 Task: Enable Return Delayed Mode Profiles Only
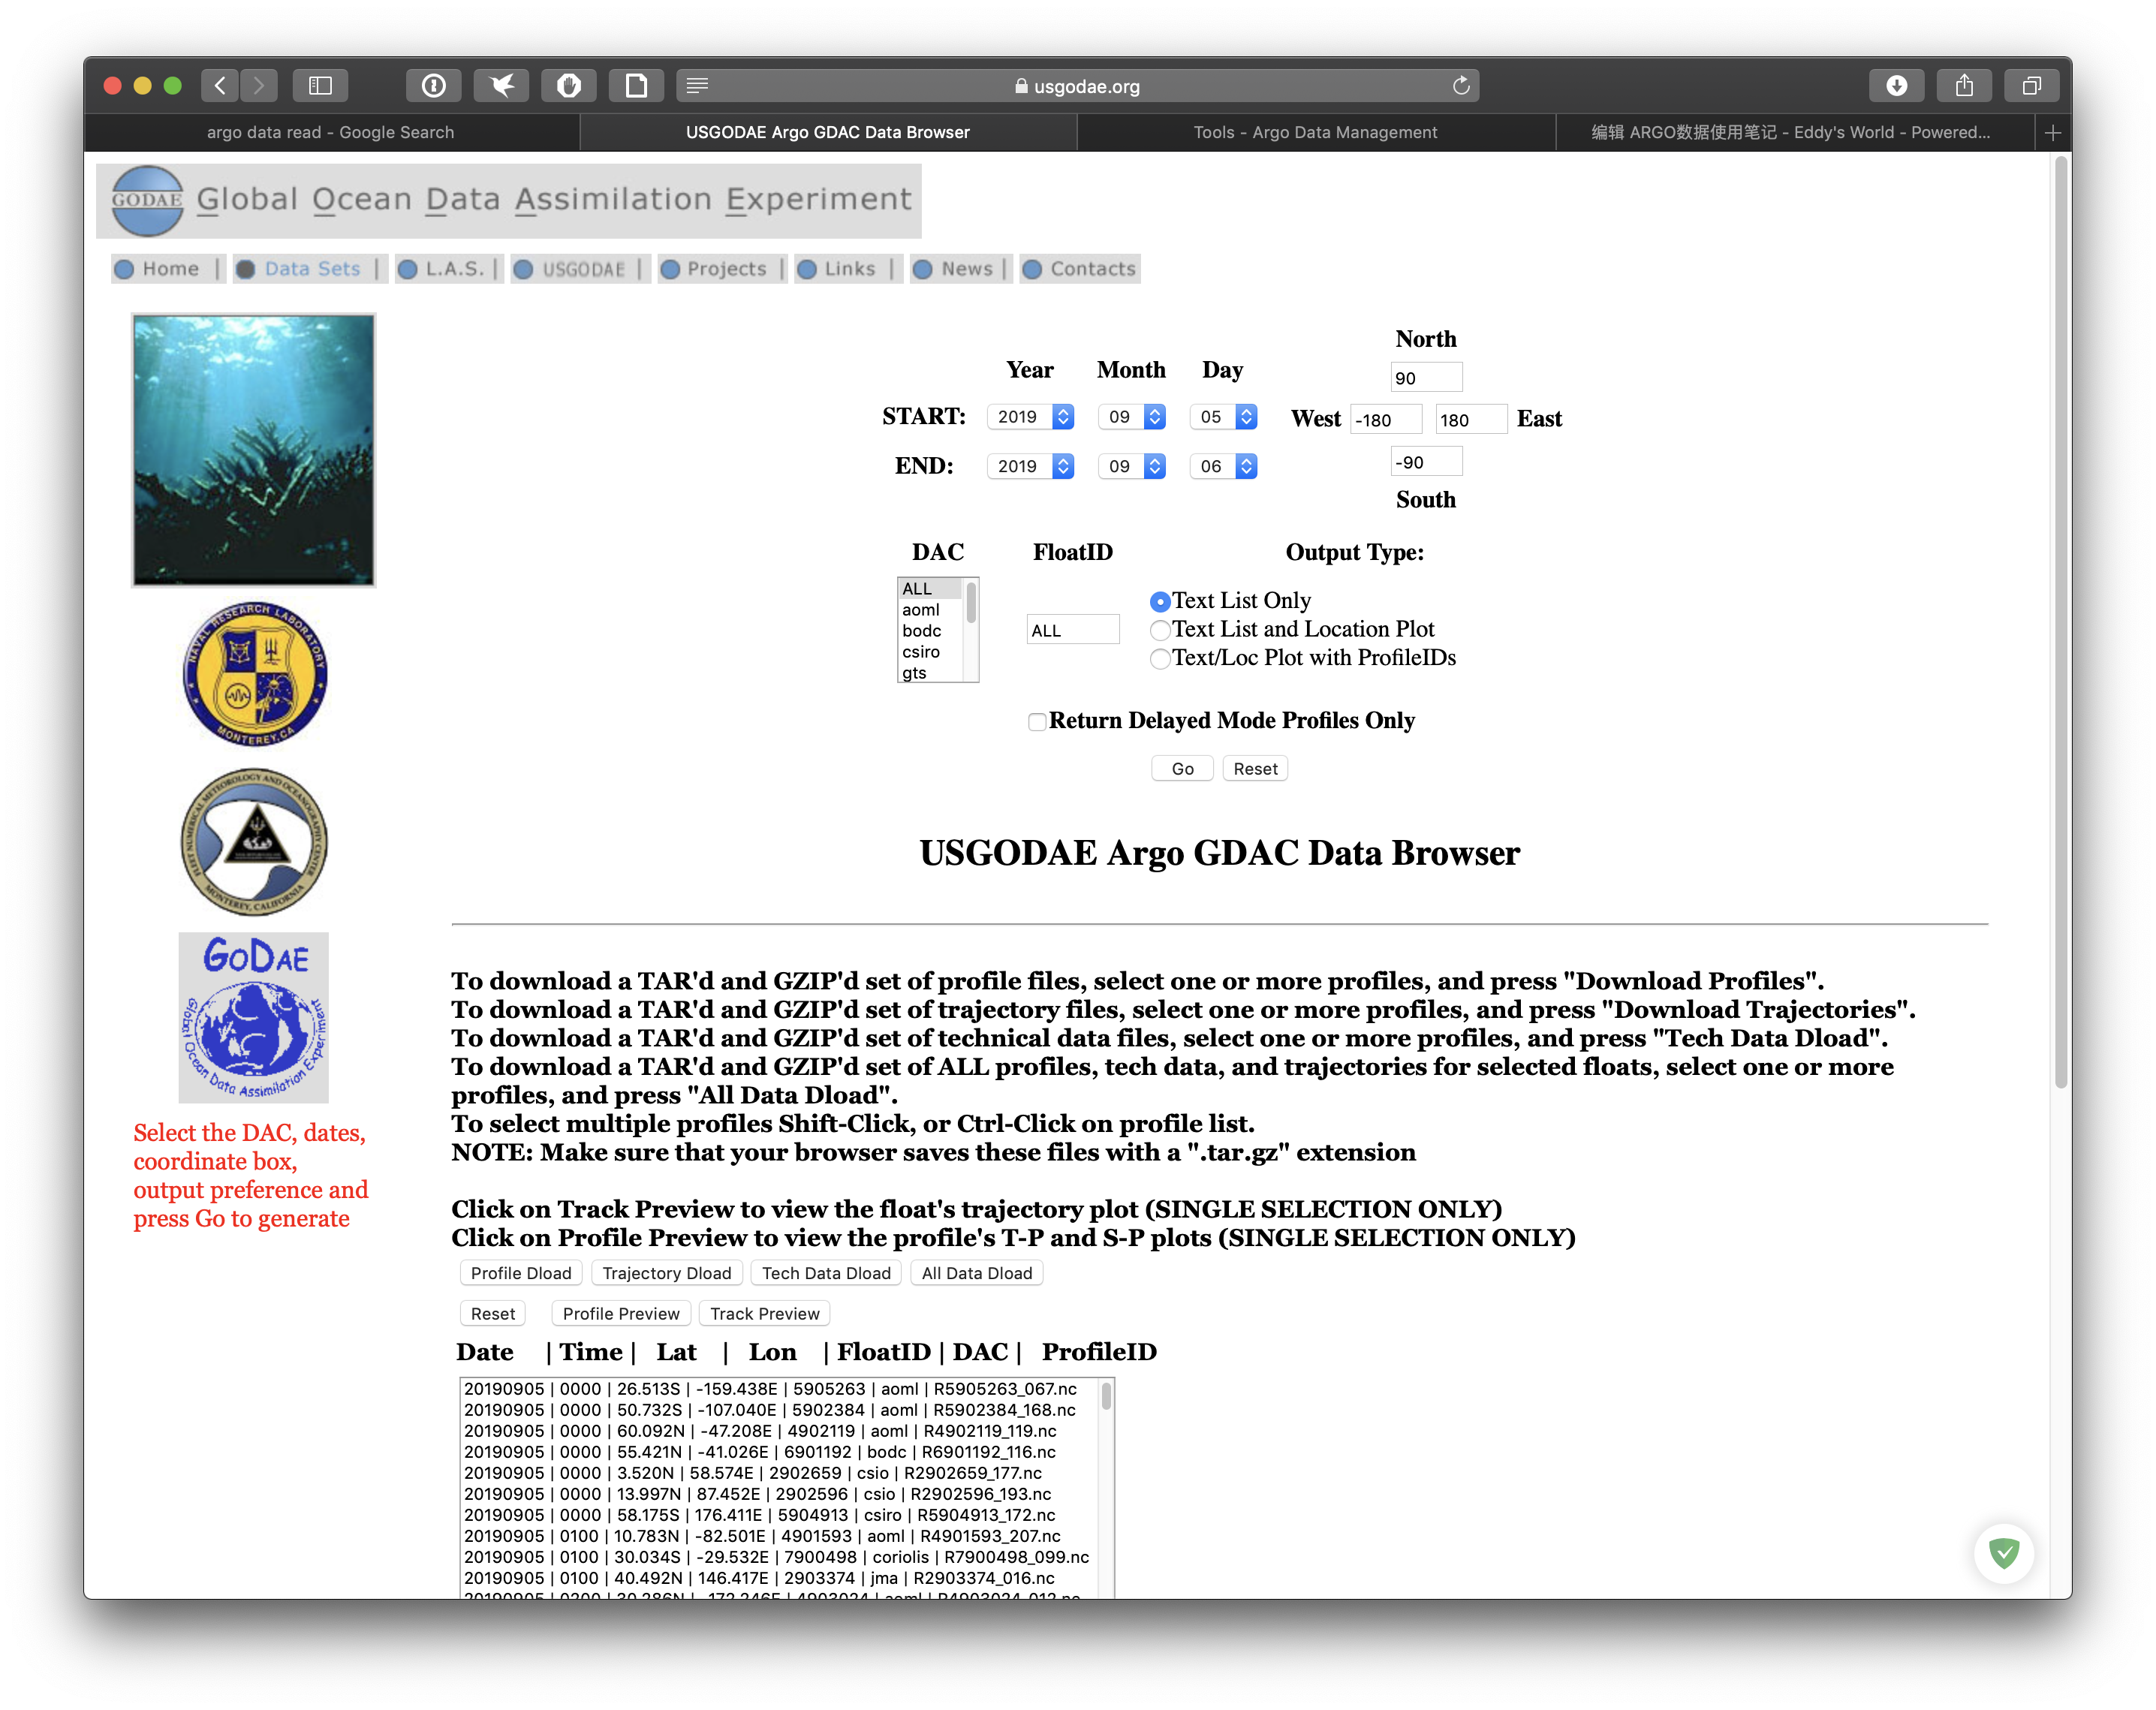click(x=1037, y=722)
